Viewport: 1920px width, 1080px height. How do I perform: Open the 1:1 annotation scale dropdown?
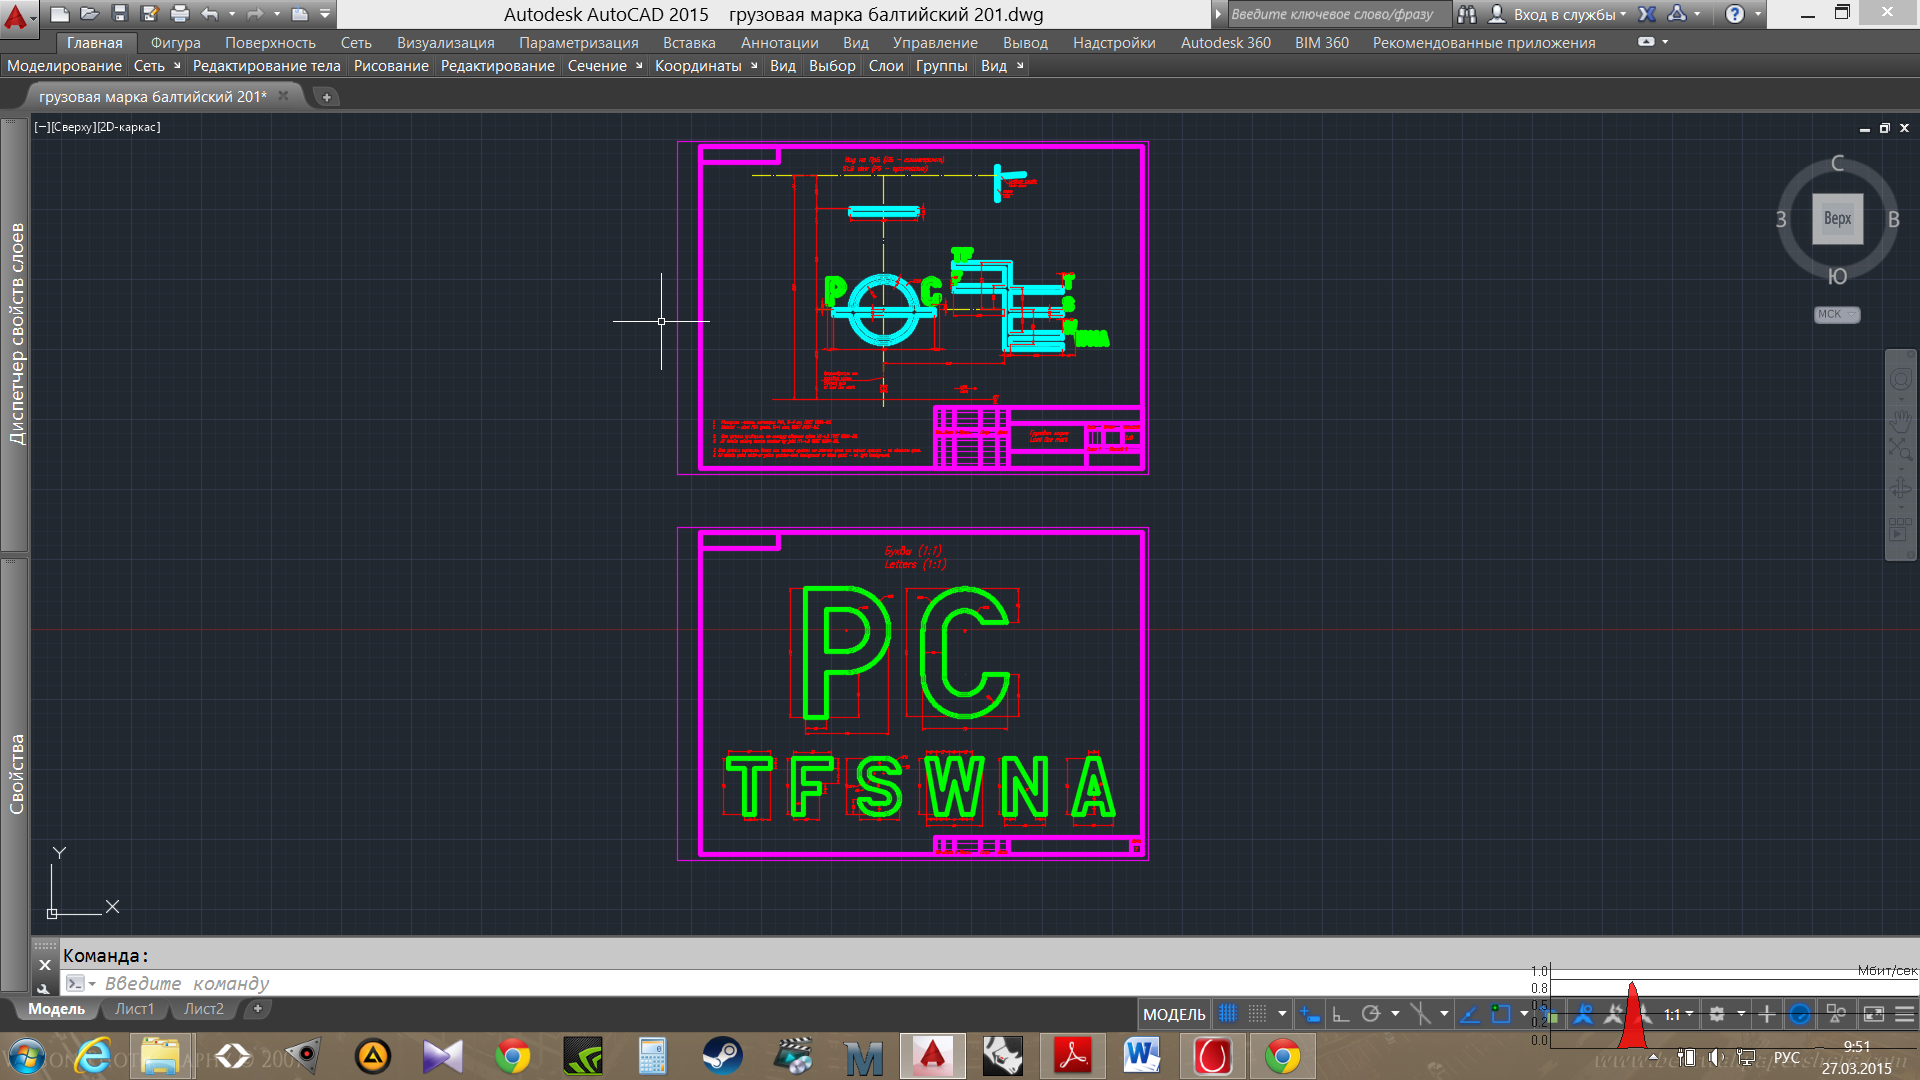tap(1678, 1014)
